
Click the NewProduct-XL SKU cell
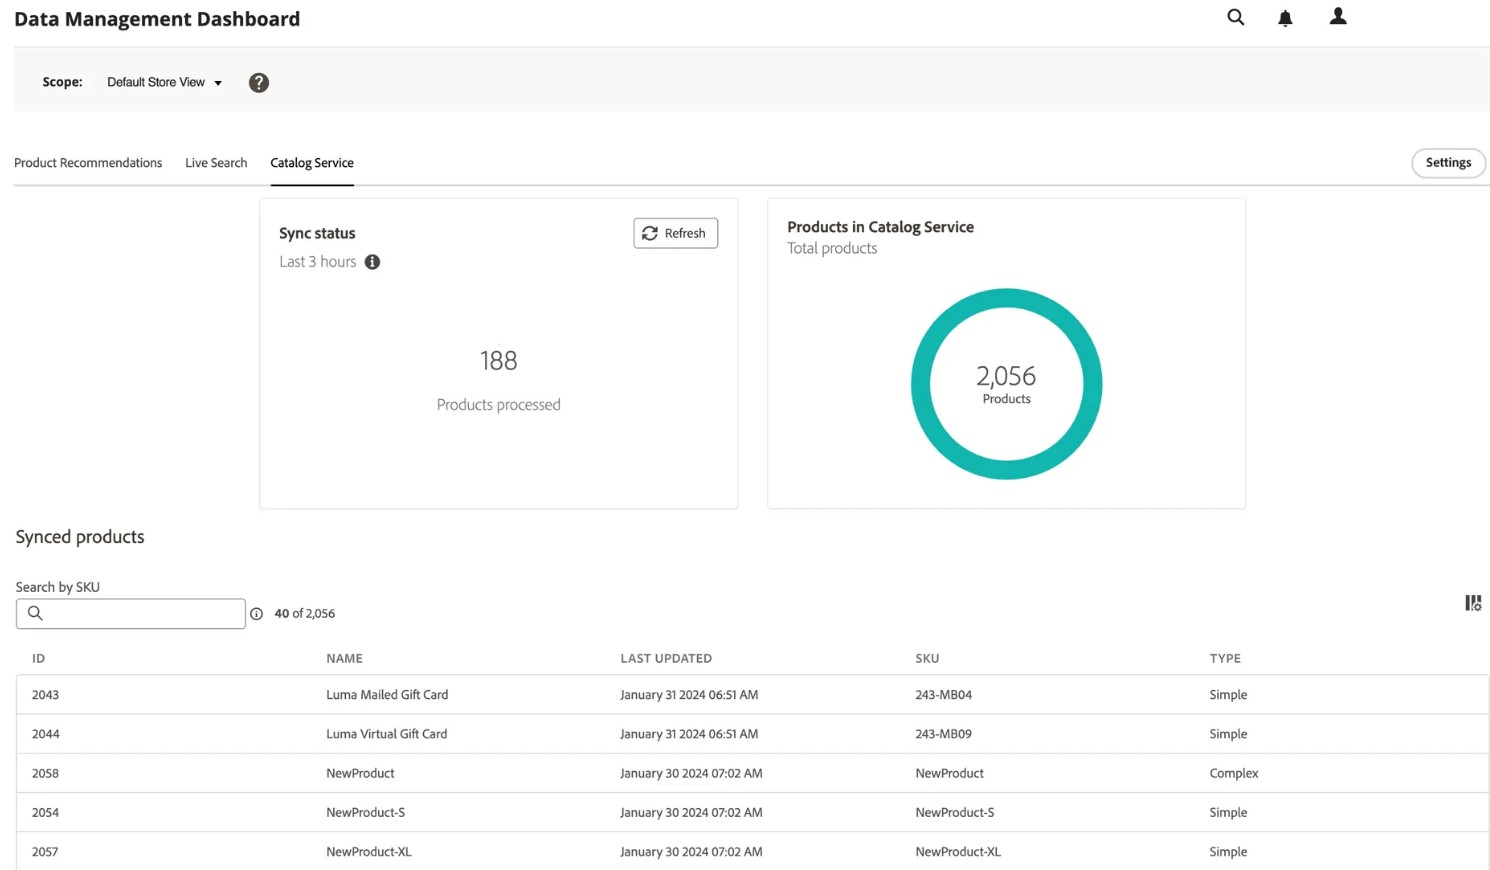958,852
